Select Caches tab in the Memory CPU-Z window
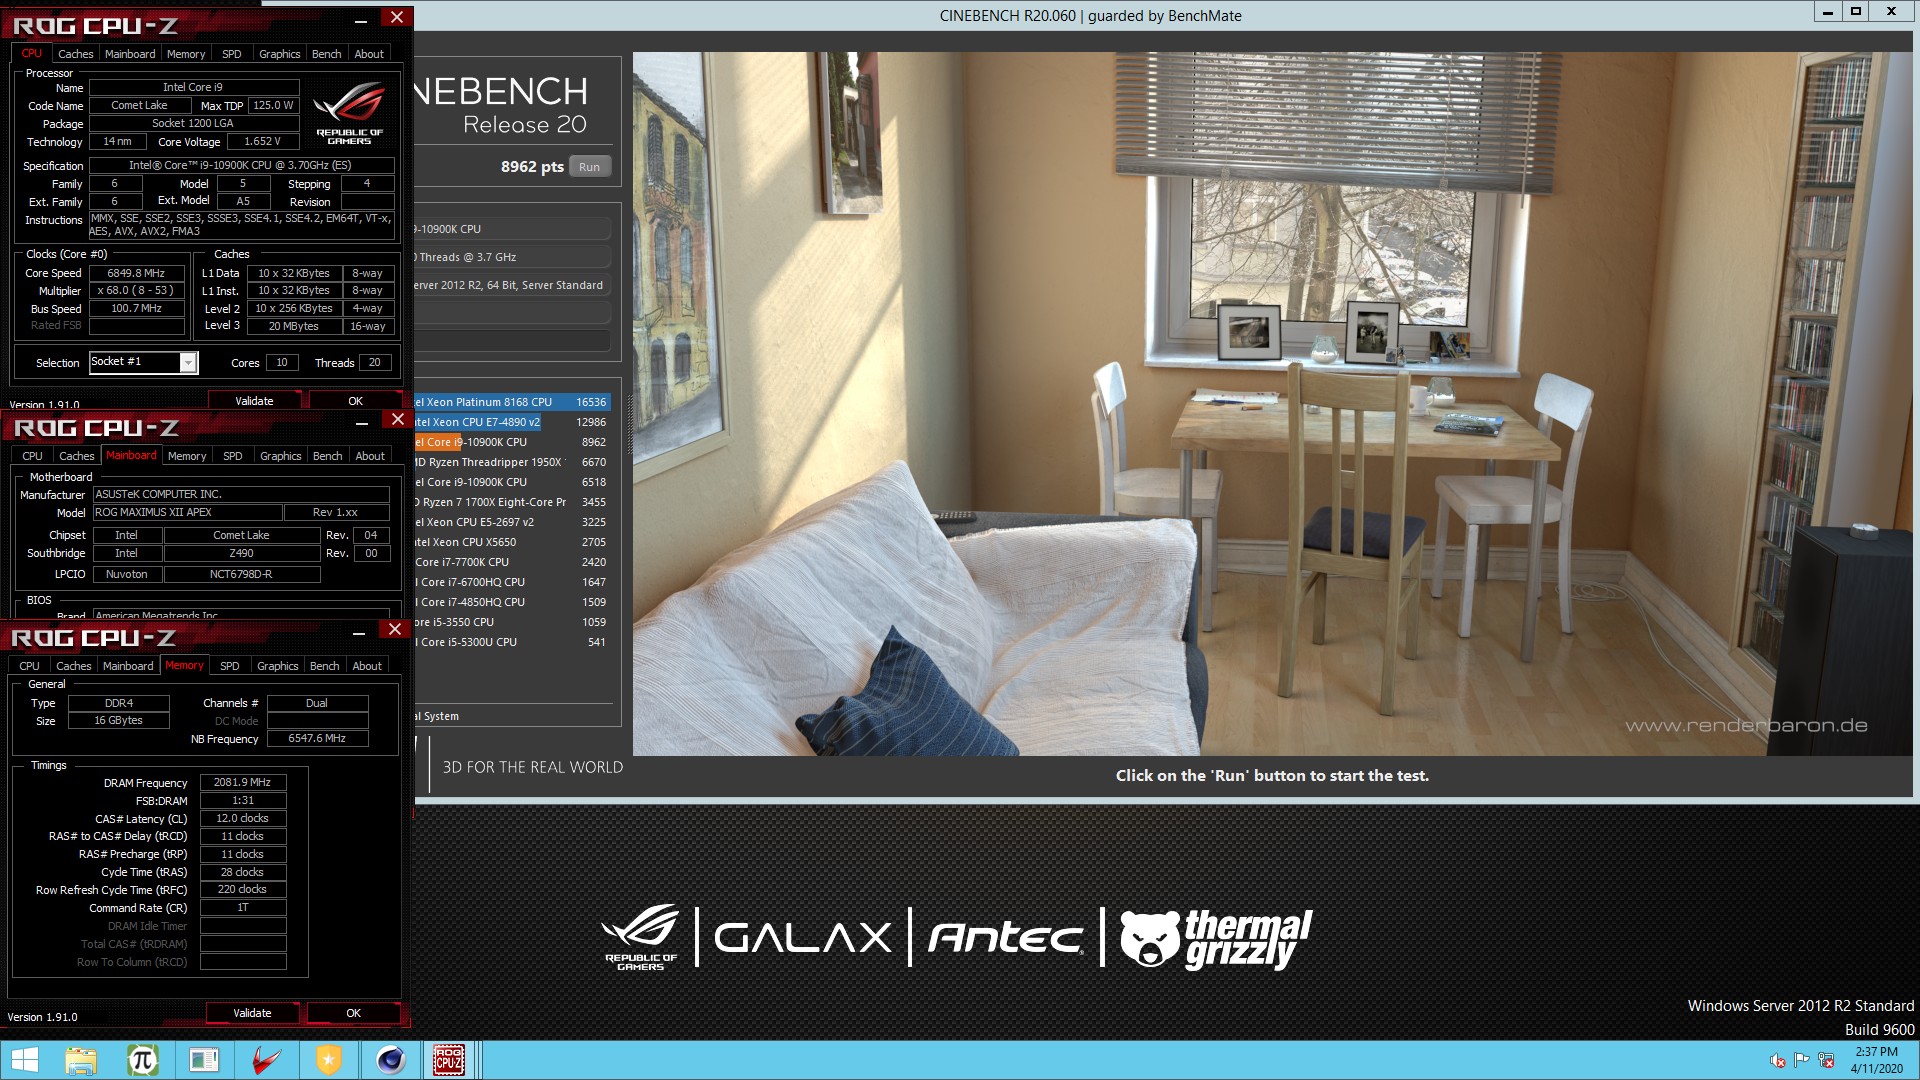 (x=73, y=666)
